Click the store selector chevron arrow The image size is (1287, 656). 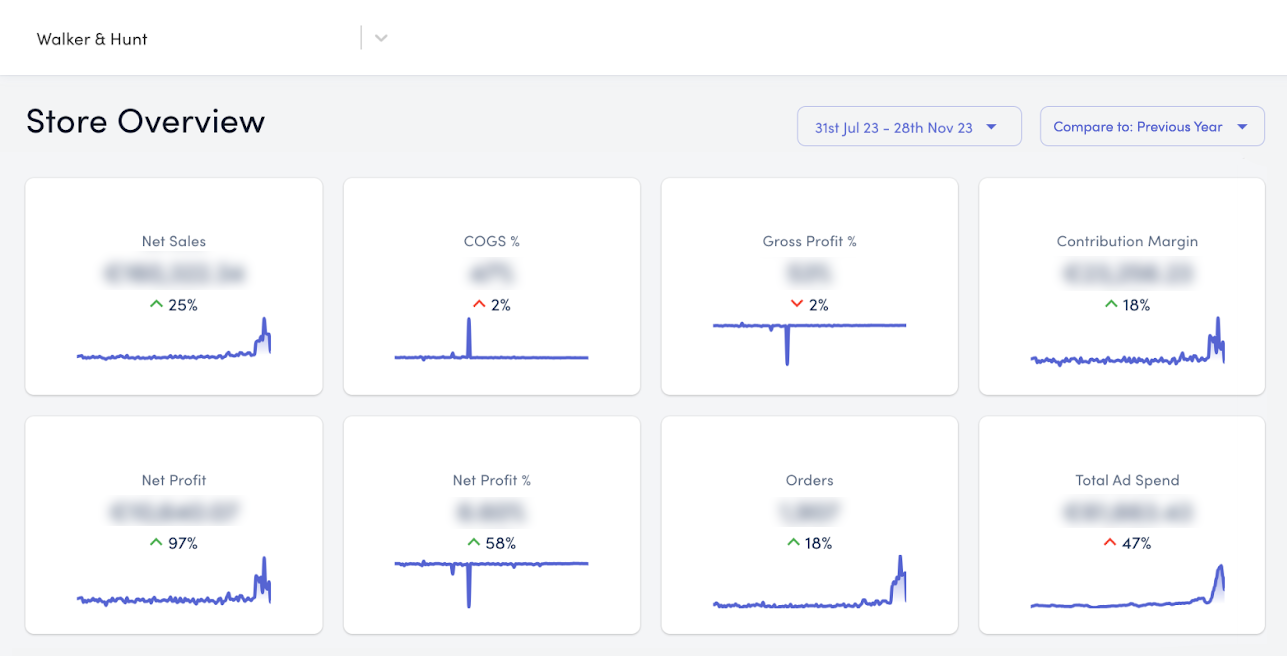coord(381,39)
